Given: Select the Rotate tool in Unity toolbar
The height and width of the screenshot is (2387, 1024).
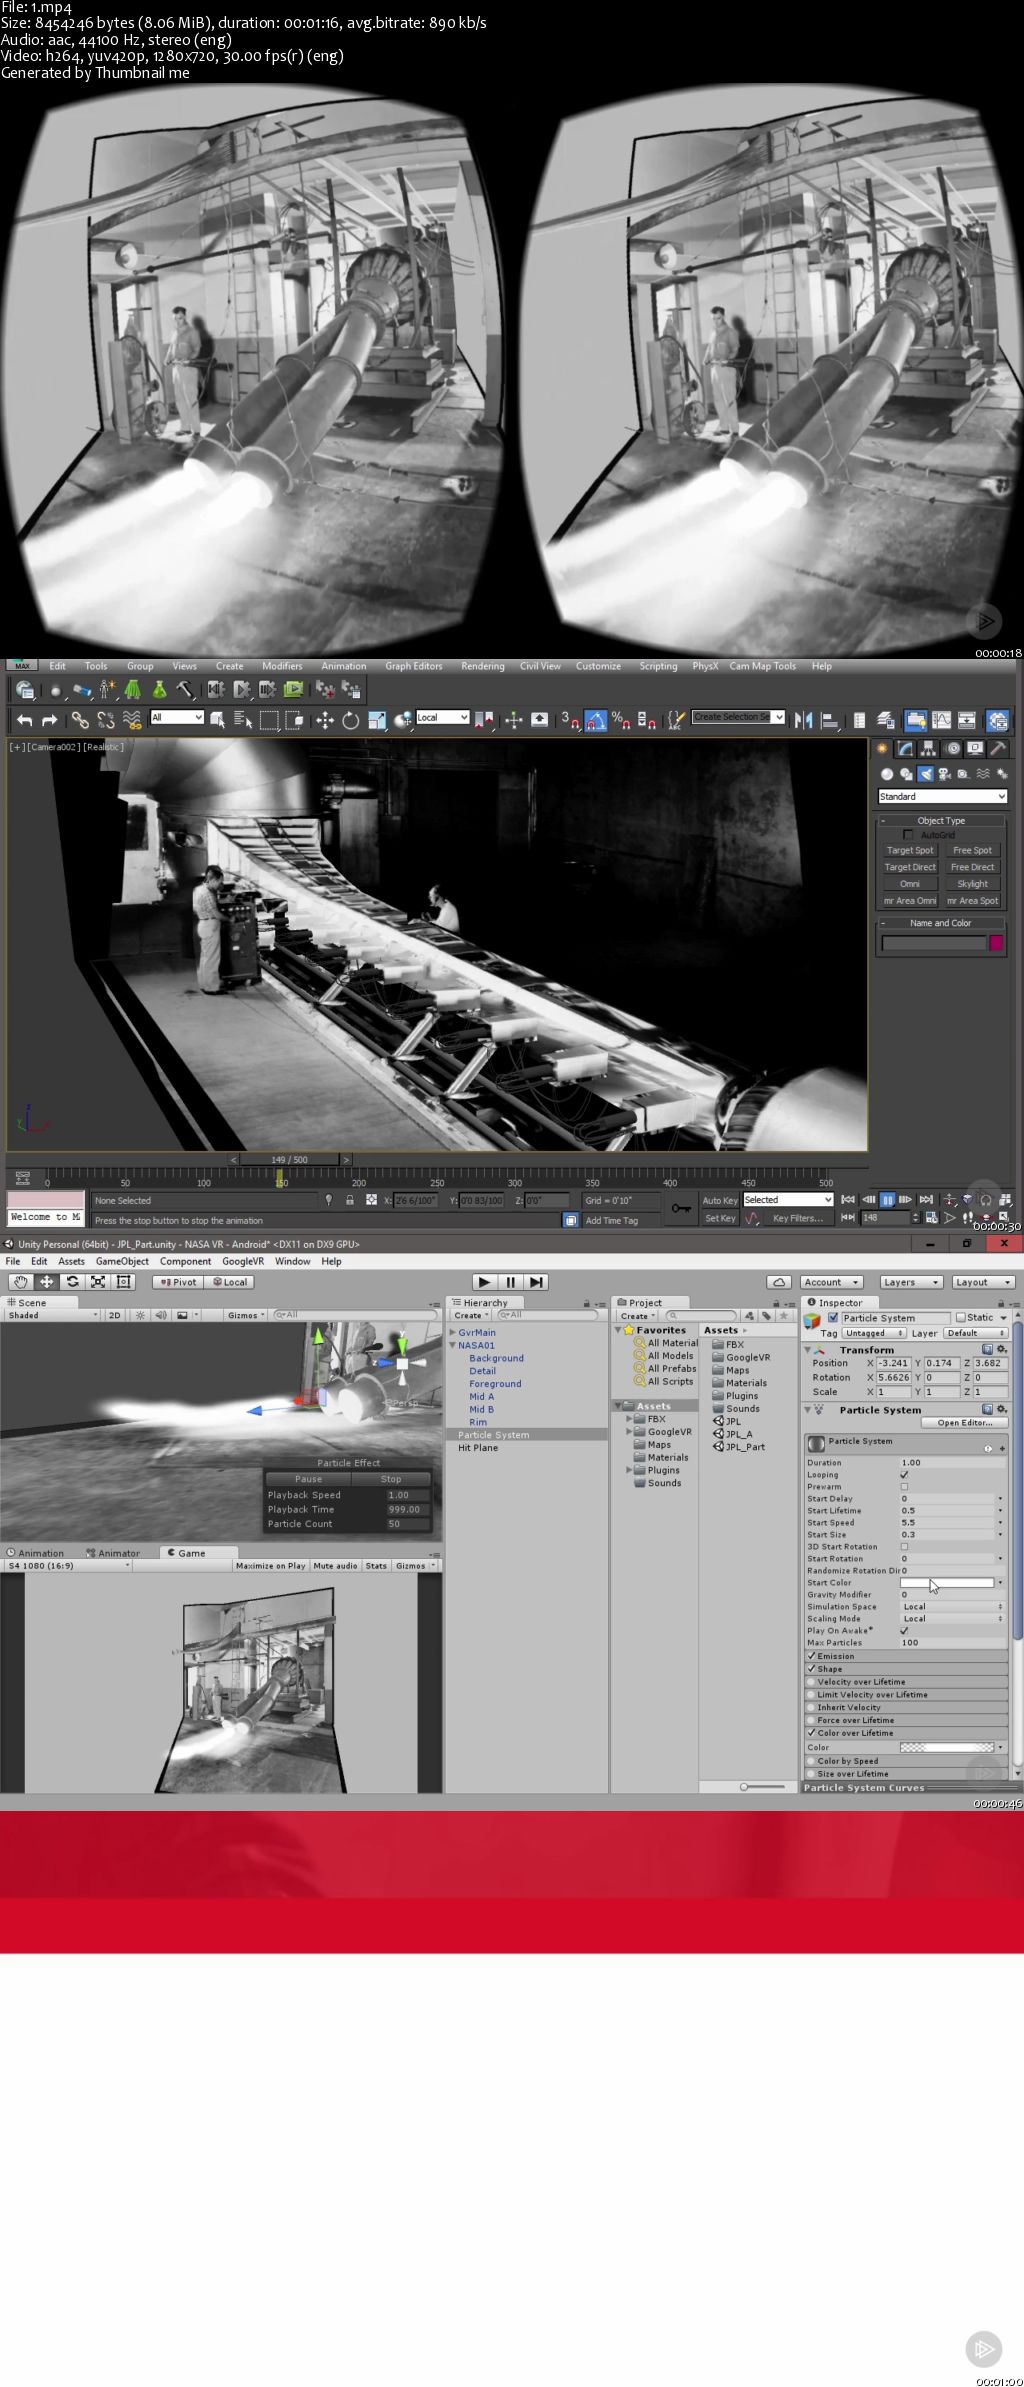Looking at the screenshot, I should tap(72, 1282).
